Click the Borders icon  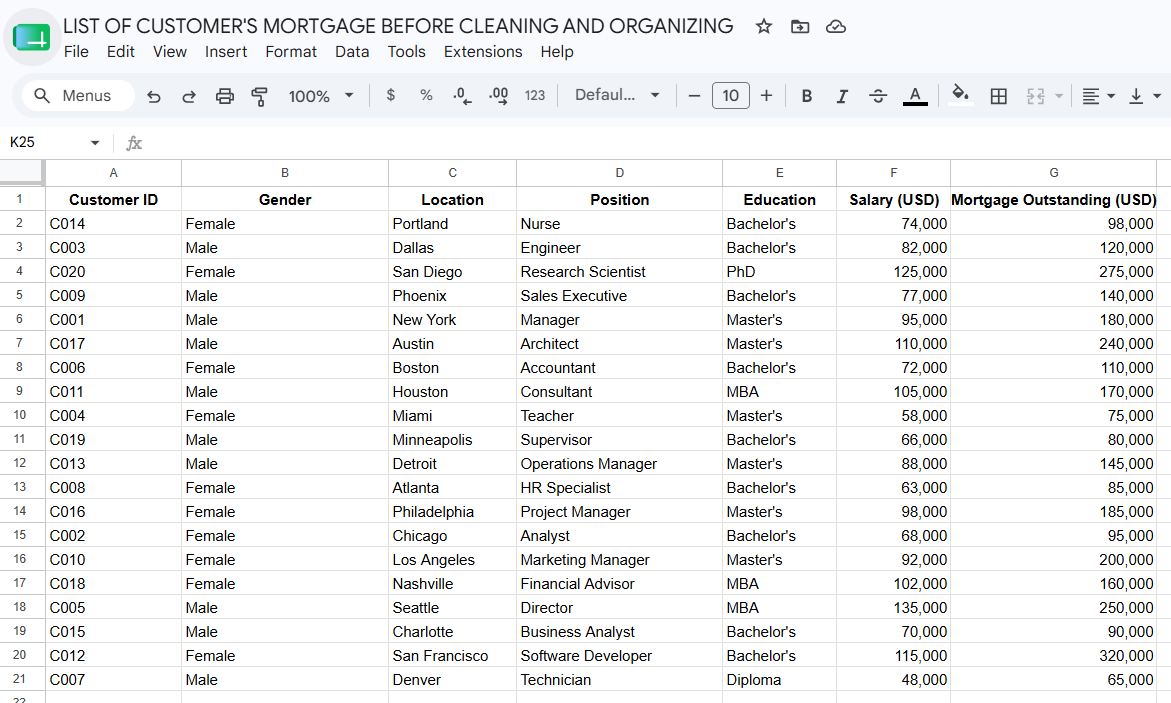pos(998,96)
